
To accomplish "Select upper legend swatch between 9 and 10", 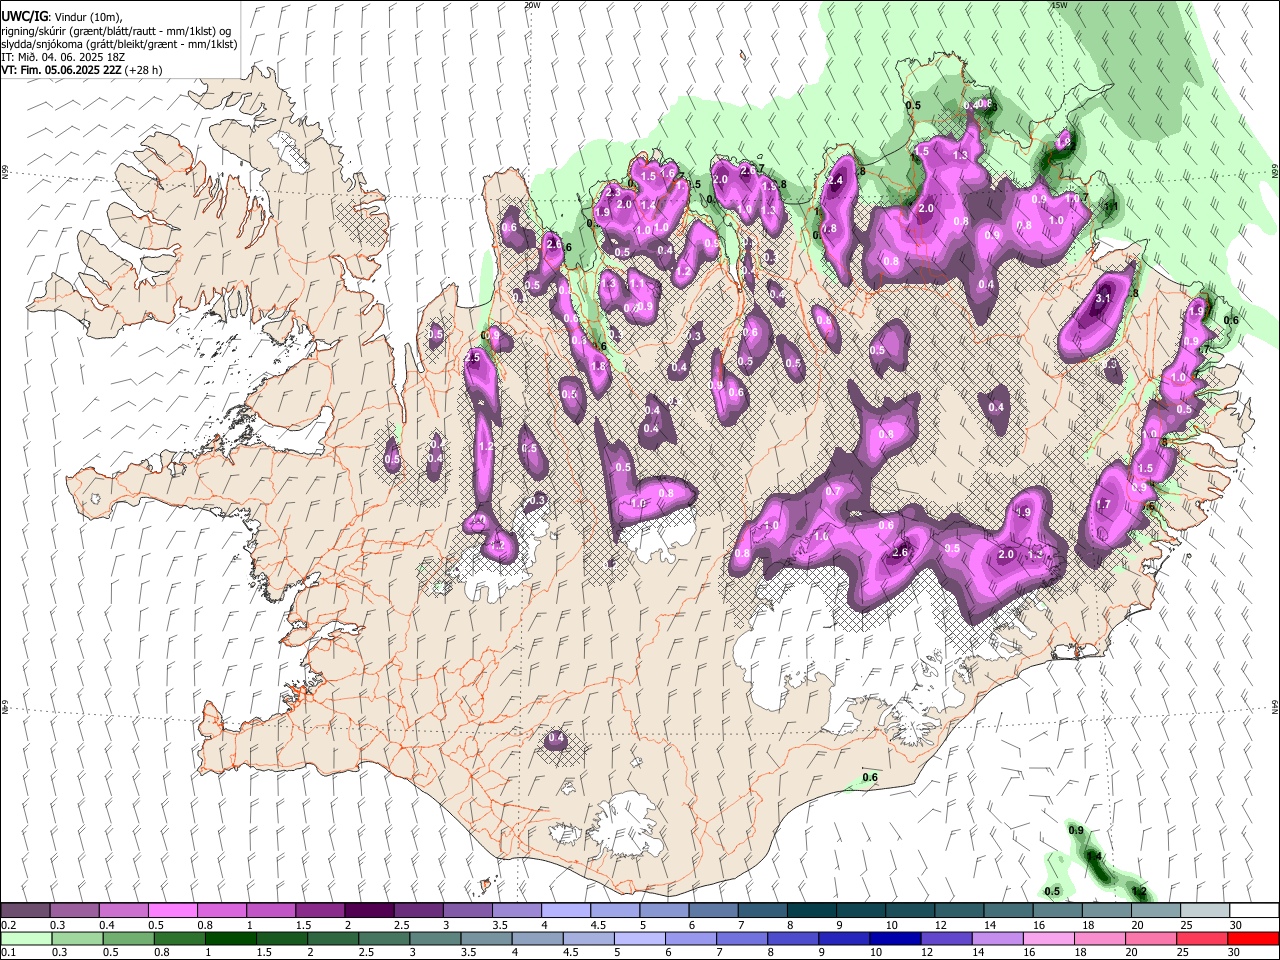I will tap(860, 910).
